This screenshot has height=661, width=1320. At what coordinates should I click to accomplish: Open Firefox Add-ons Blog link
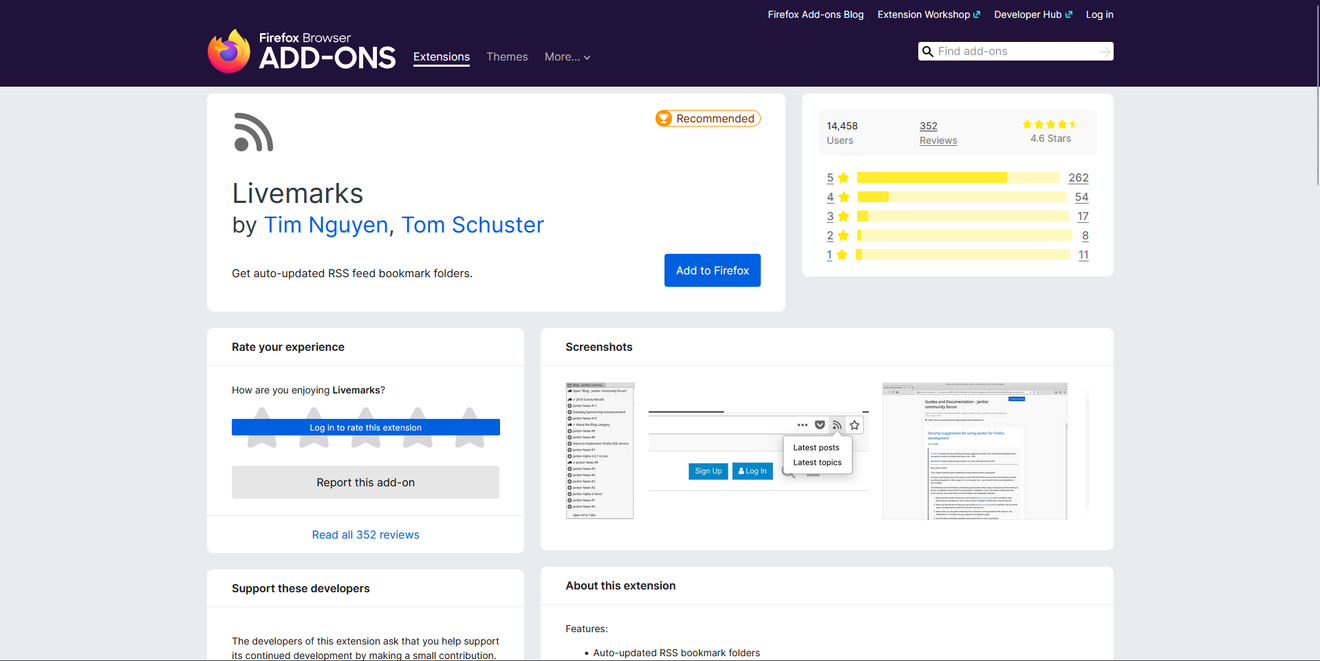[815, 15]
